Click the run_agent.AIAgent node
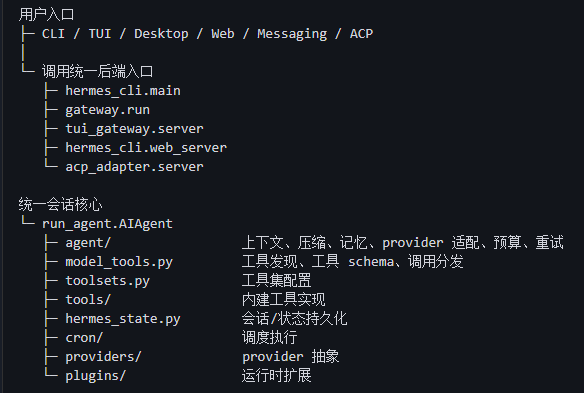The width and height of the screenshot is (584, 393). tap(107, 224)
